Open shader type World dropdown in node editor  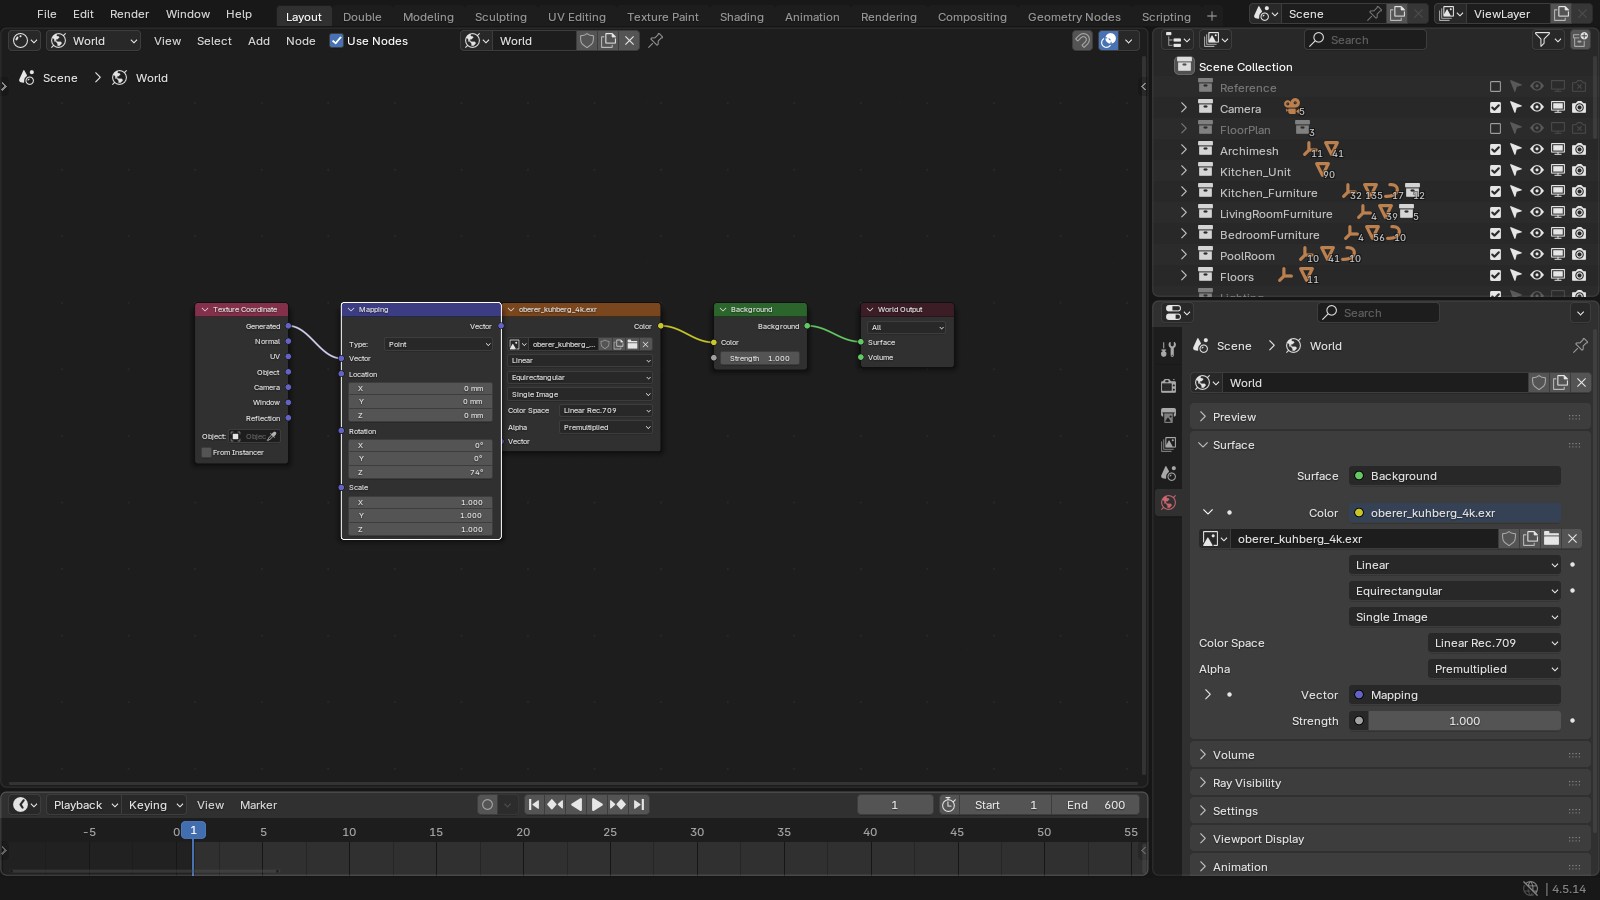click(94, 41)
